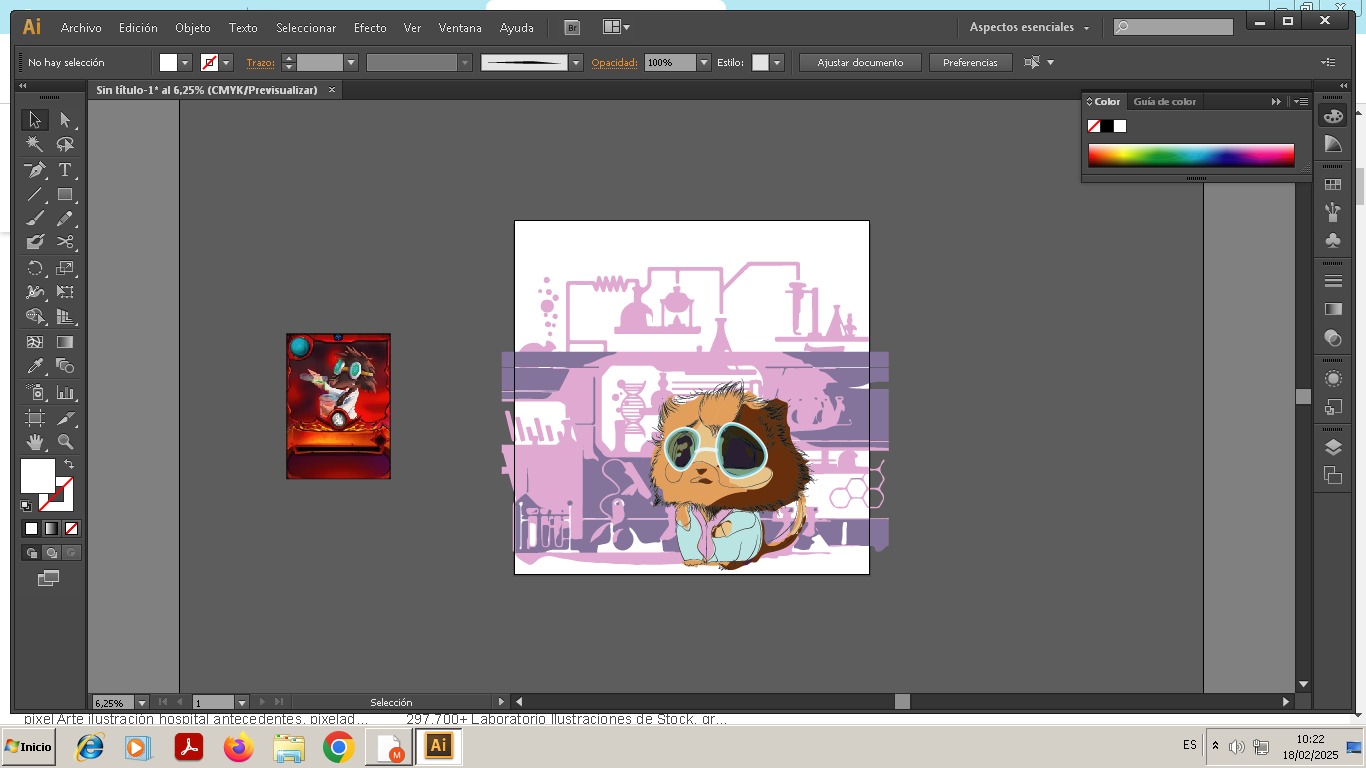This screenshot has width=1366, height=768.
Task: Pick the Gradient tool in toolbox
Action: click(x=65, y=342)
